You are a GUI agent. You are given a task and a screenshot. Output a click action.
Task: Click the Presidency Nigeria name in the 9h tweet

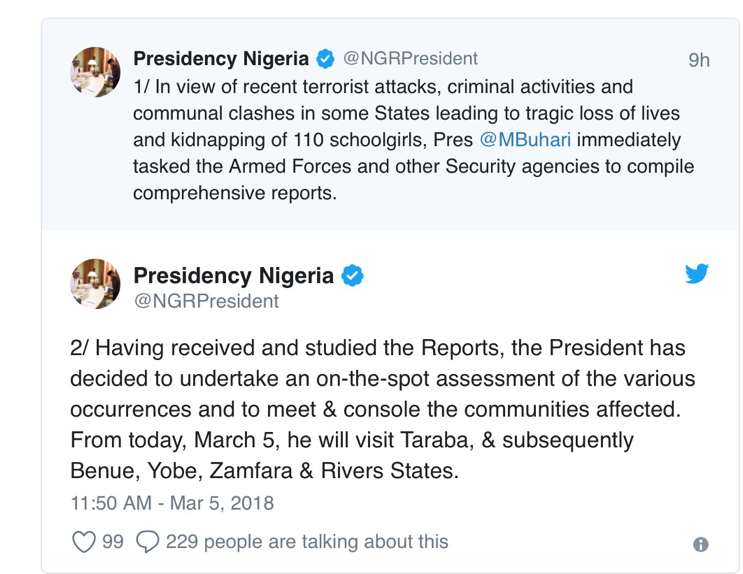coord(221,59)
